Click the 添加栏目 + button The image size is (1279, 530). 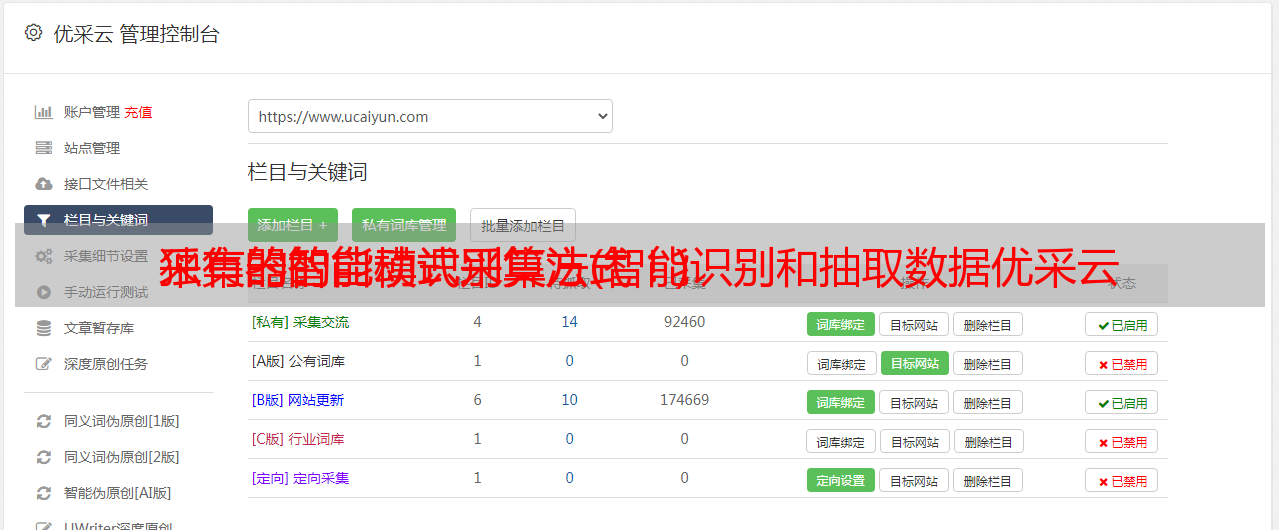click(293, 225)
